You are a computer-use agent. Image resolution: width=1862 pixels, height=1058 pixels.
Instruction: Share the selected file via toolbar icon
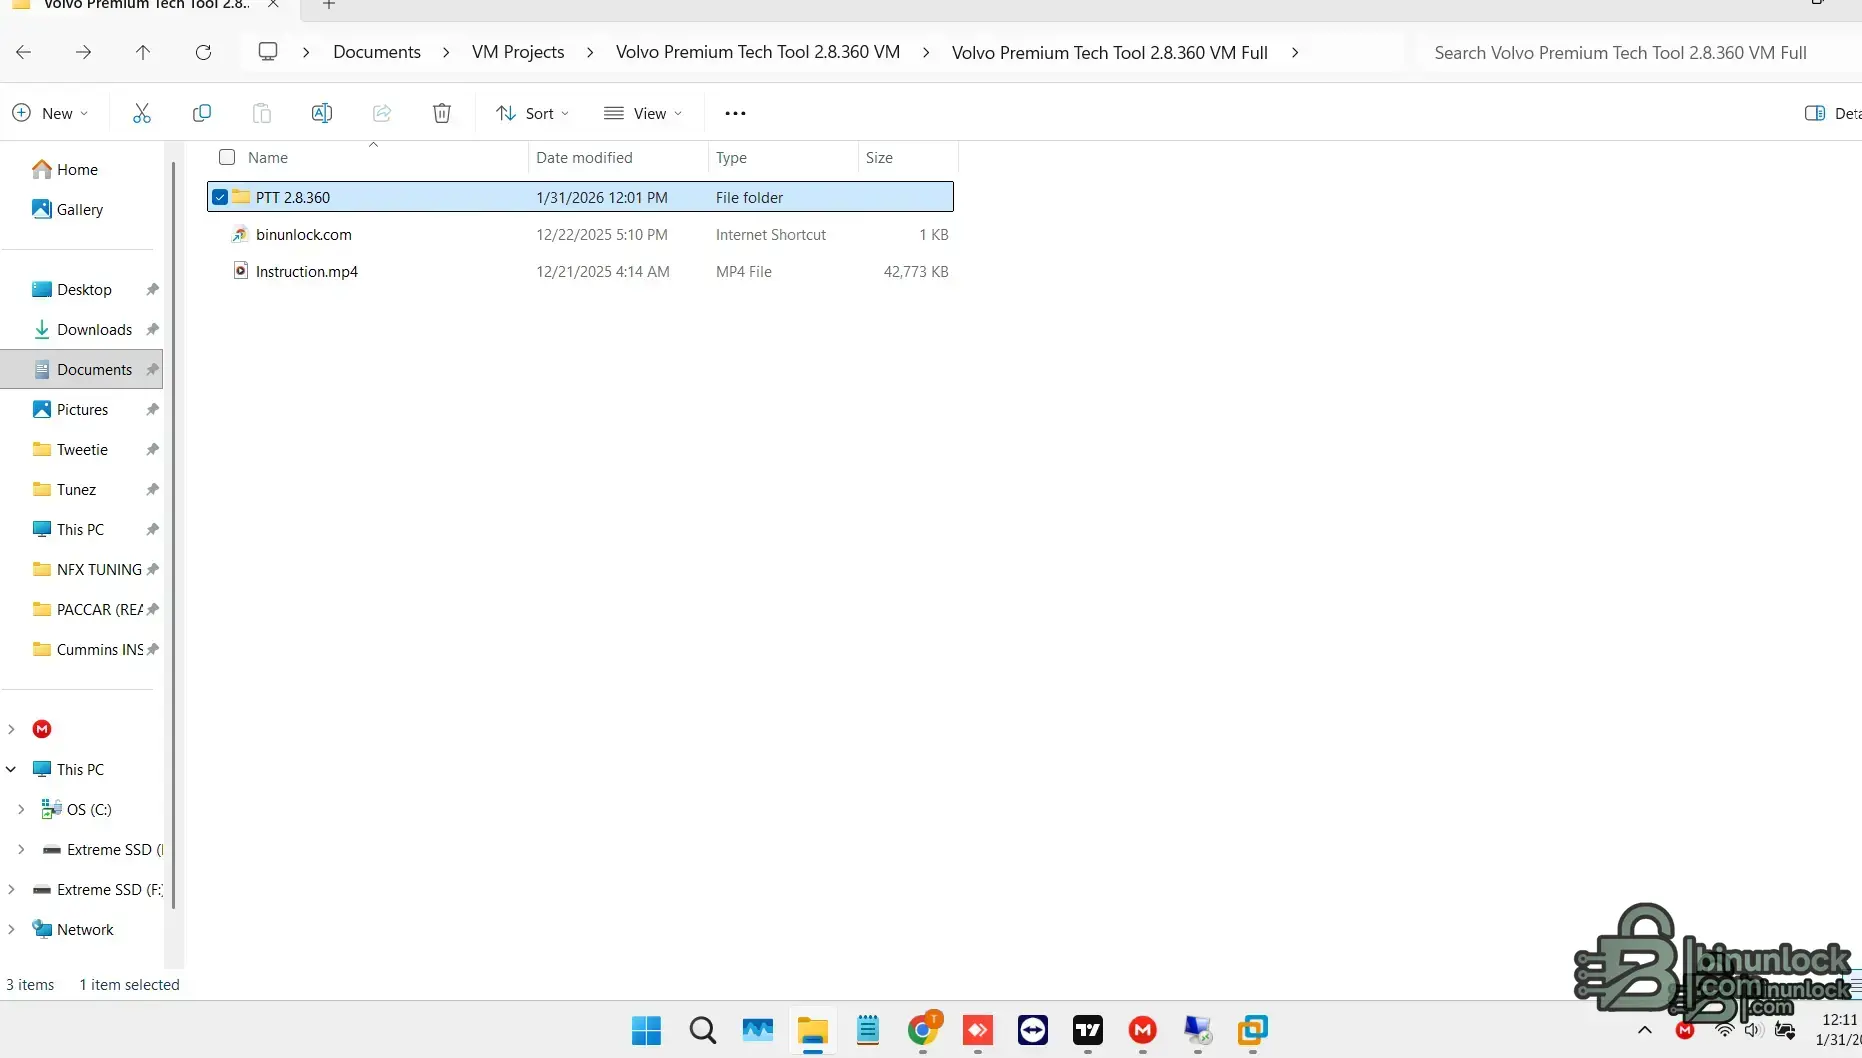click(x=381, y=113)
